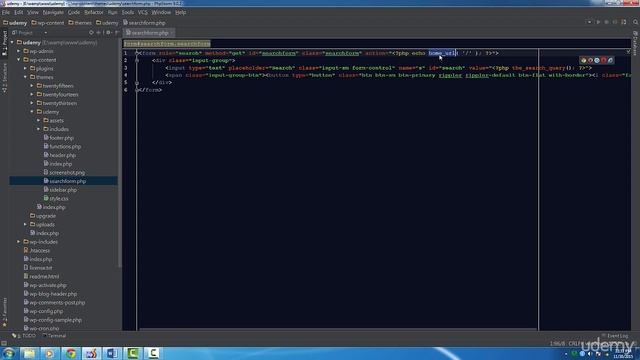Image resolution: width=640 pixels, height=360 pixels.
Task: Open the Project view mode dropdown
Action: tap(45, 33)
